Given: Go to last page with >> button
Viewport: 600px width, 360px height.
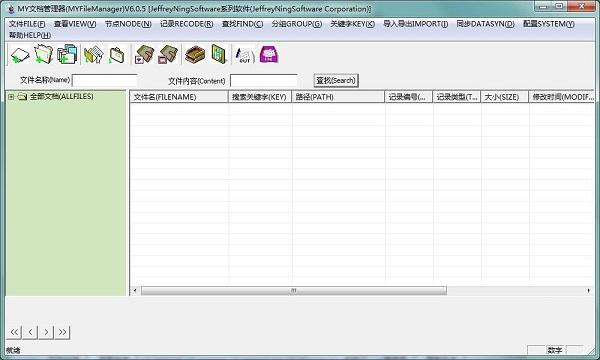Looking at the screenshot, I should click(62, 332).
